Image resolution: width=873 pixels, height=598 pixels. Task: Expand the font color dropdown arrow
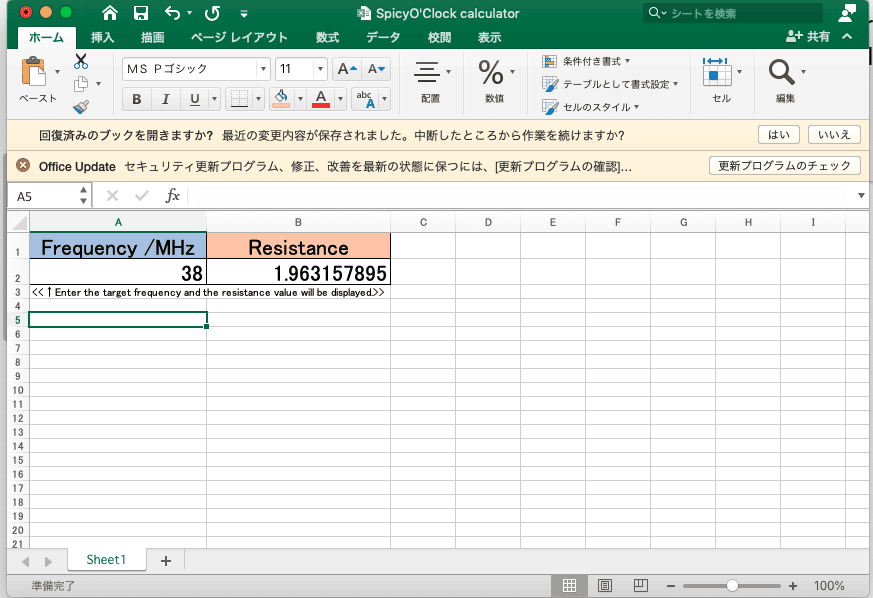(340, 99)
